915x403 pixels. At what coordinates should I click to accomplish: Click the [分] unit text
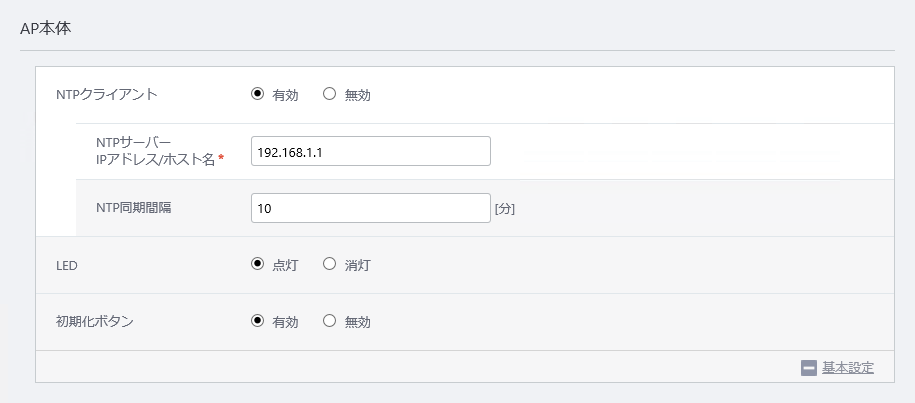point(505,209)
